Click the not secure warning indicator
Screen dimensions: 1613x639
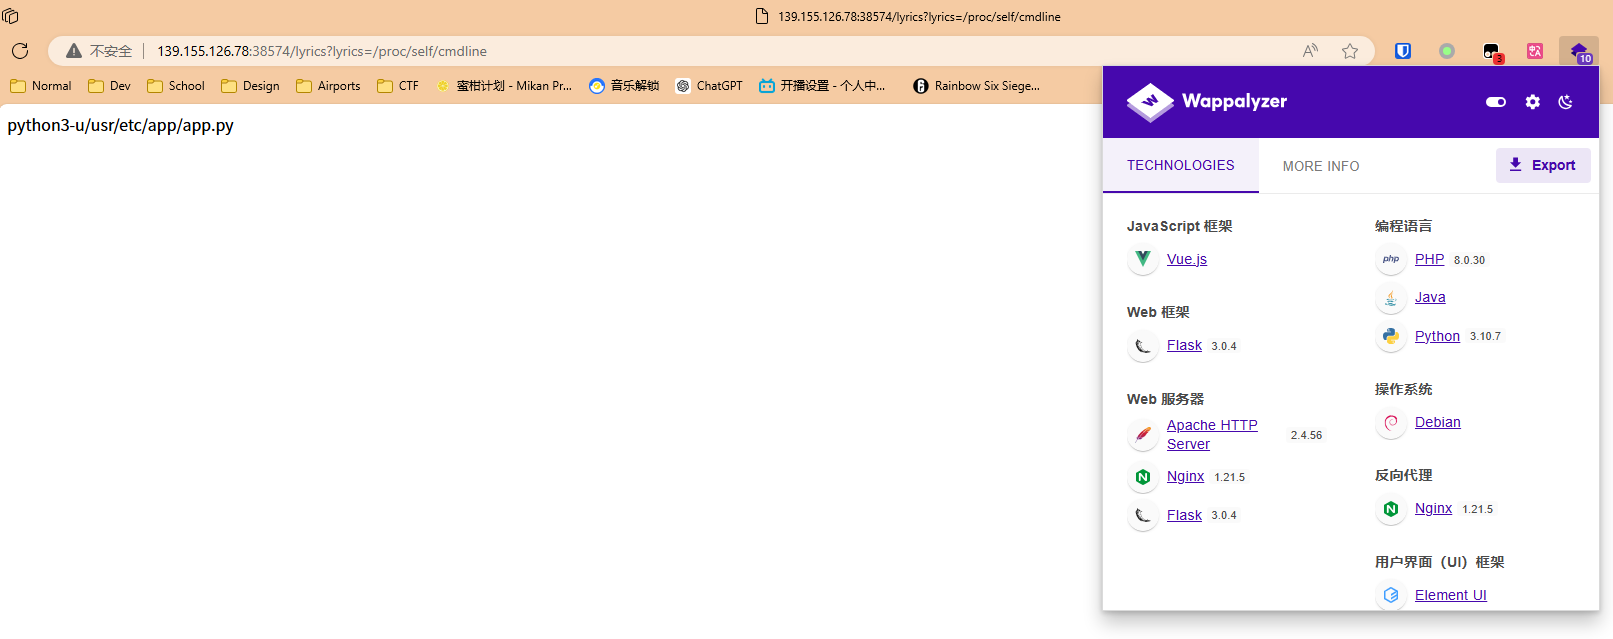coord(99,51)
